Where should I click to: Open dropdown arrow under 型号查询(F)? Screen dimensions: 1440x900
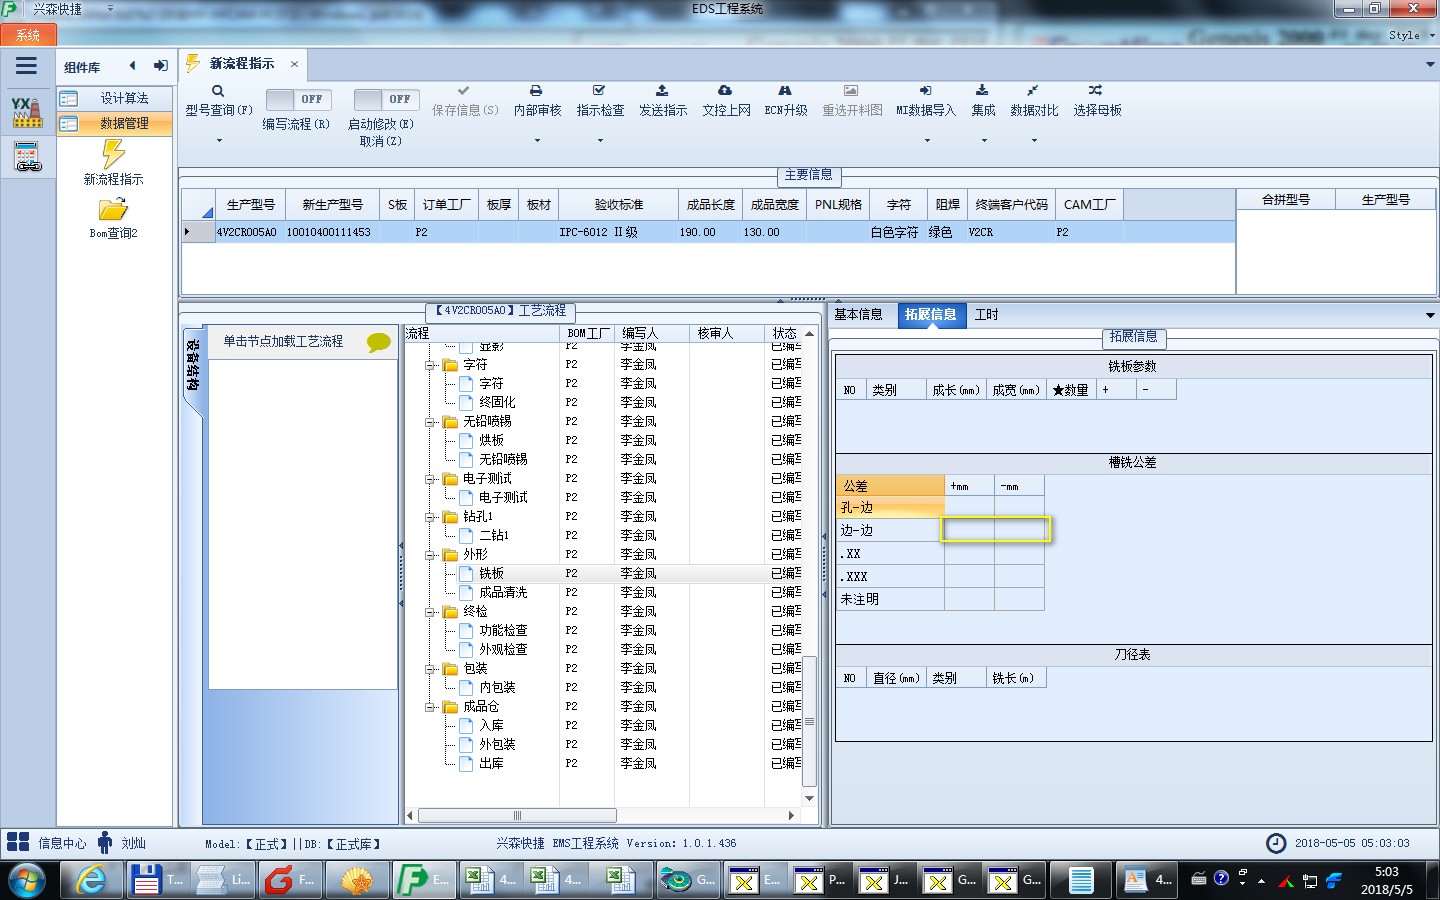[x=219, y=141]
